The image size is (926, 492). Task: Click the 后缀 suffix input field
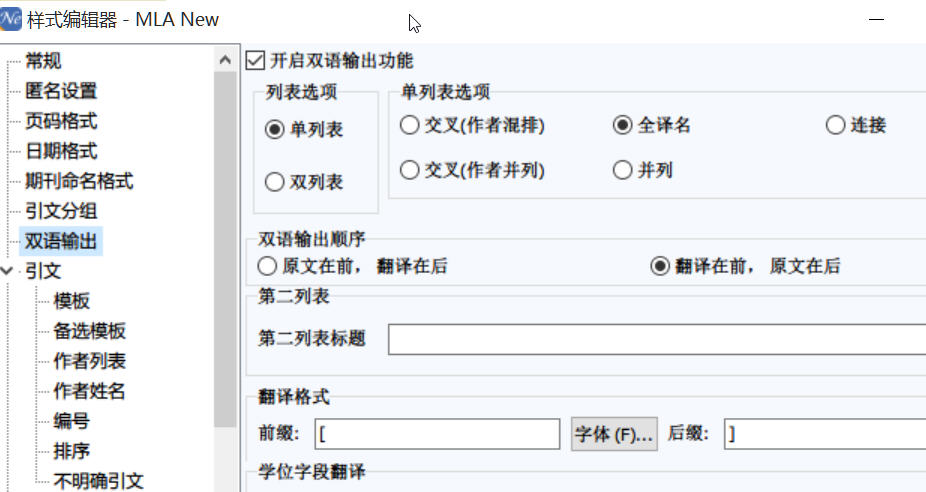(x=825, y=434)
